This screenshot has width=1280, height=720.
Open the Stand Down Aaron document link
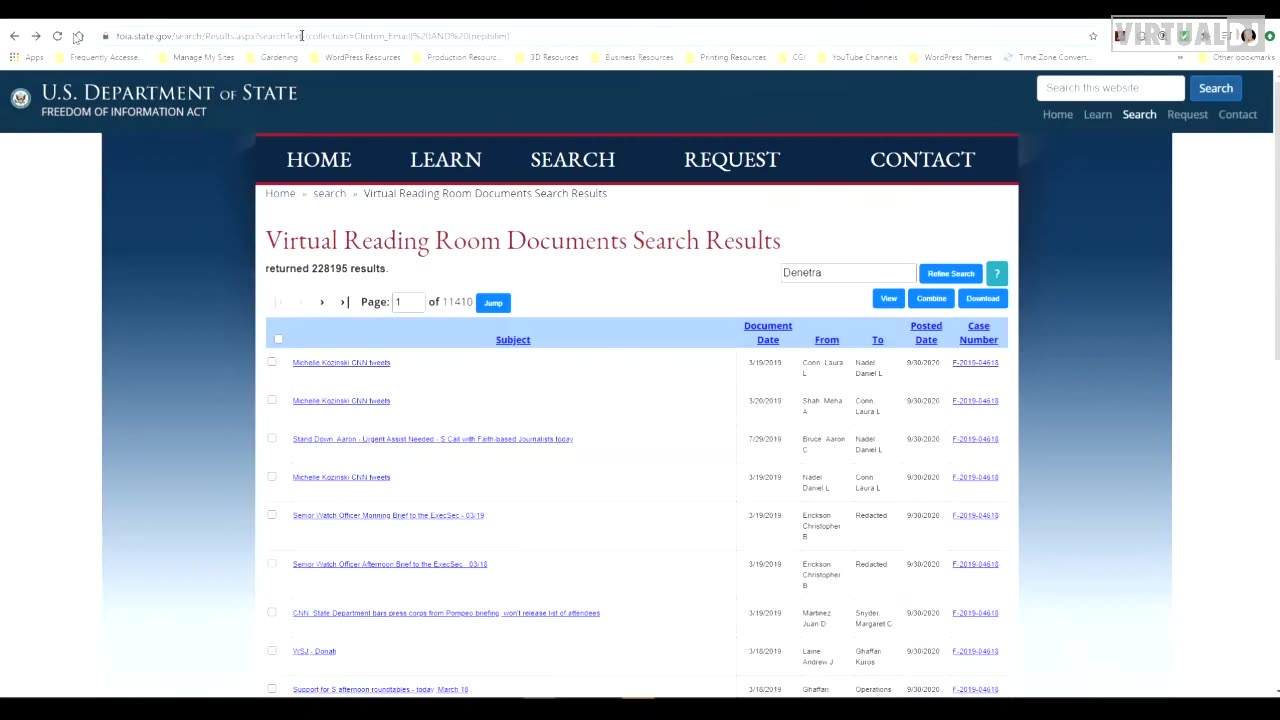[x=433, y=439]
